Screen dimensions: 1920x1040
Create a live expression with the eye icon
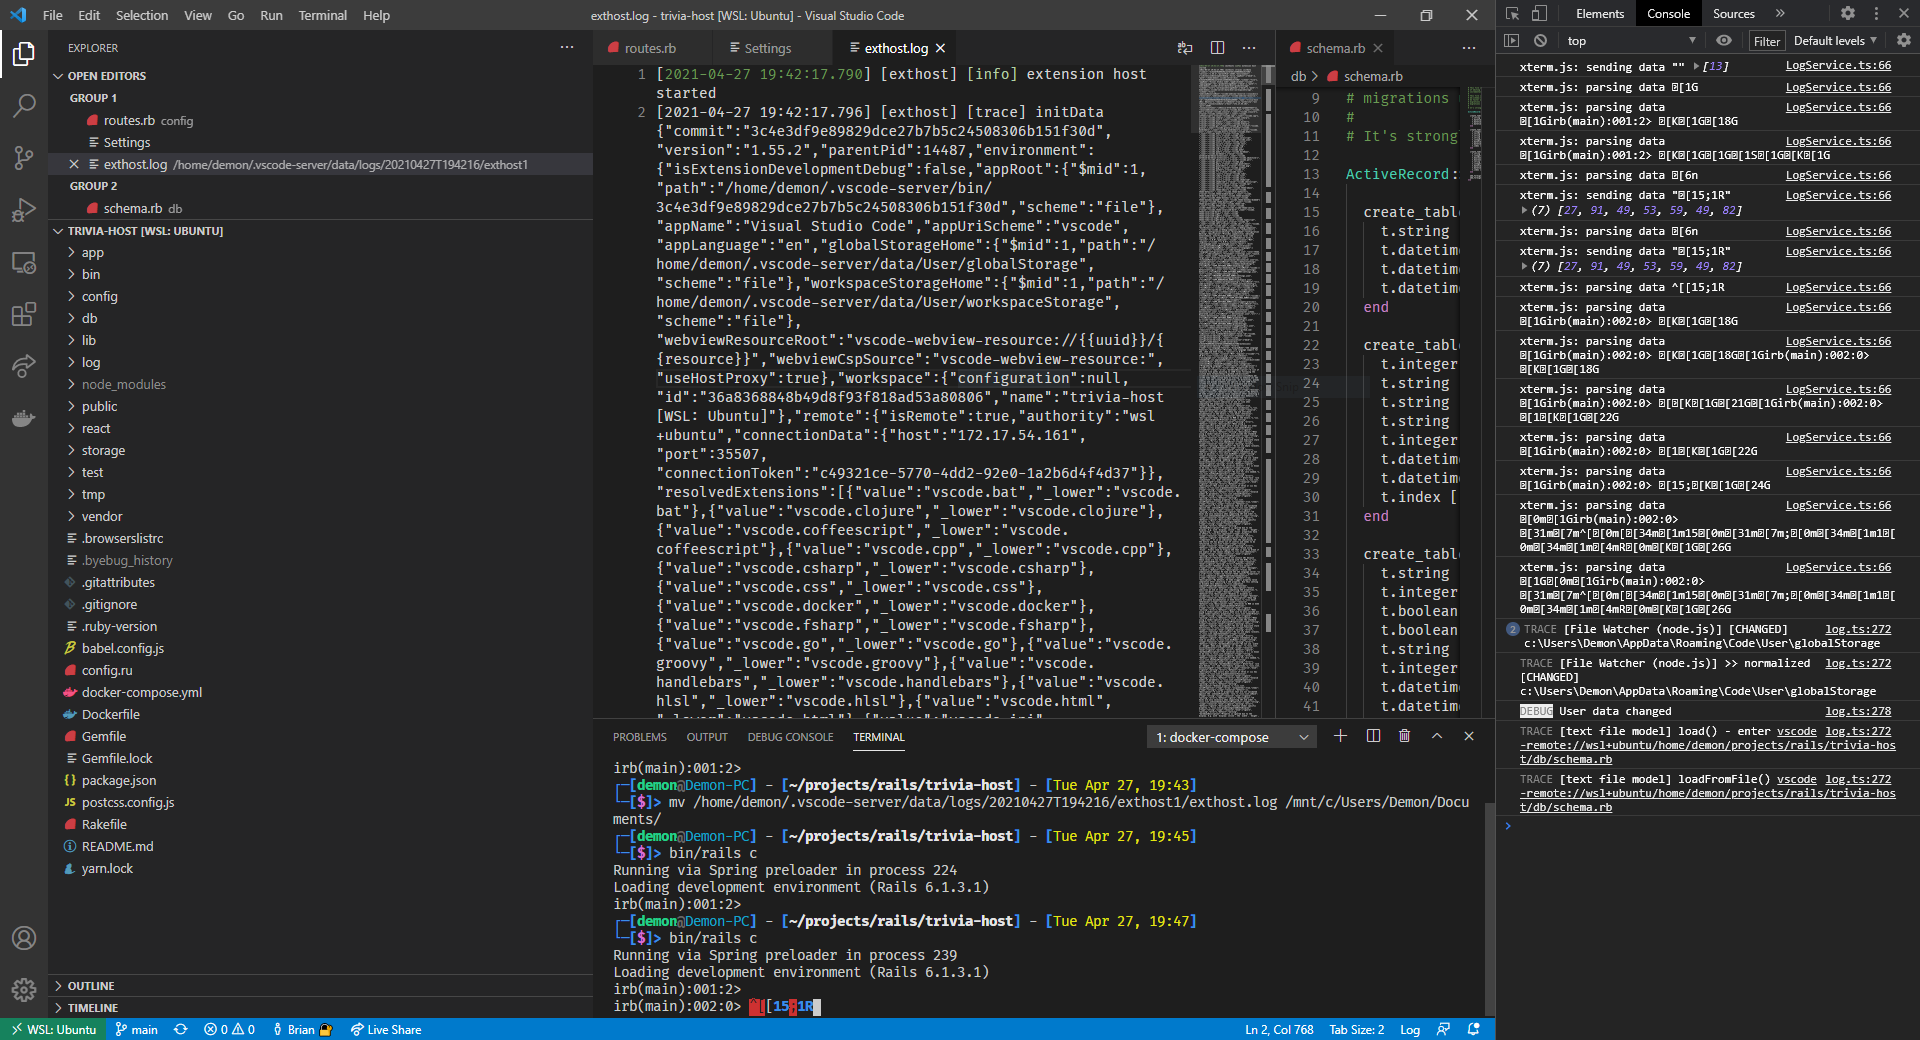point(1723,40)
